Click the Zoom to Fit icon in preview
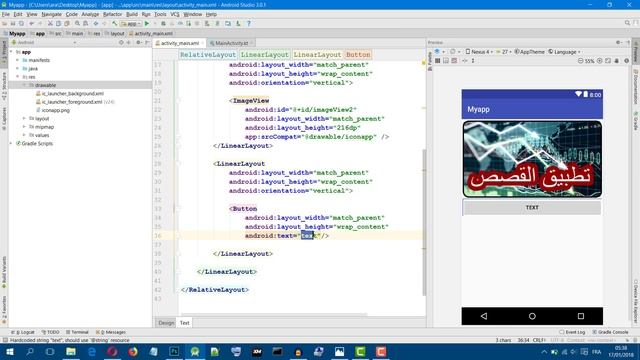This screenshot has height=360, width=640. point(608,61)
